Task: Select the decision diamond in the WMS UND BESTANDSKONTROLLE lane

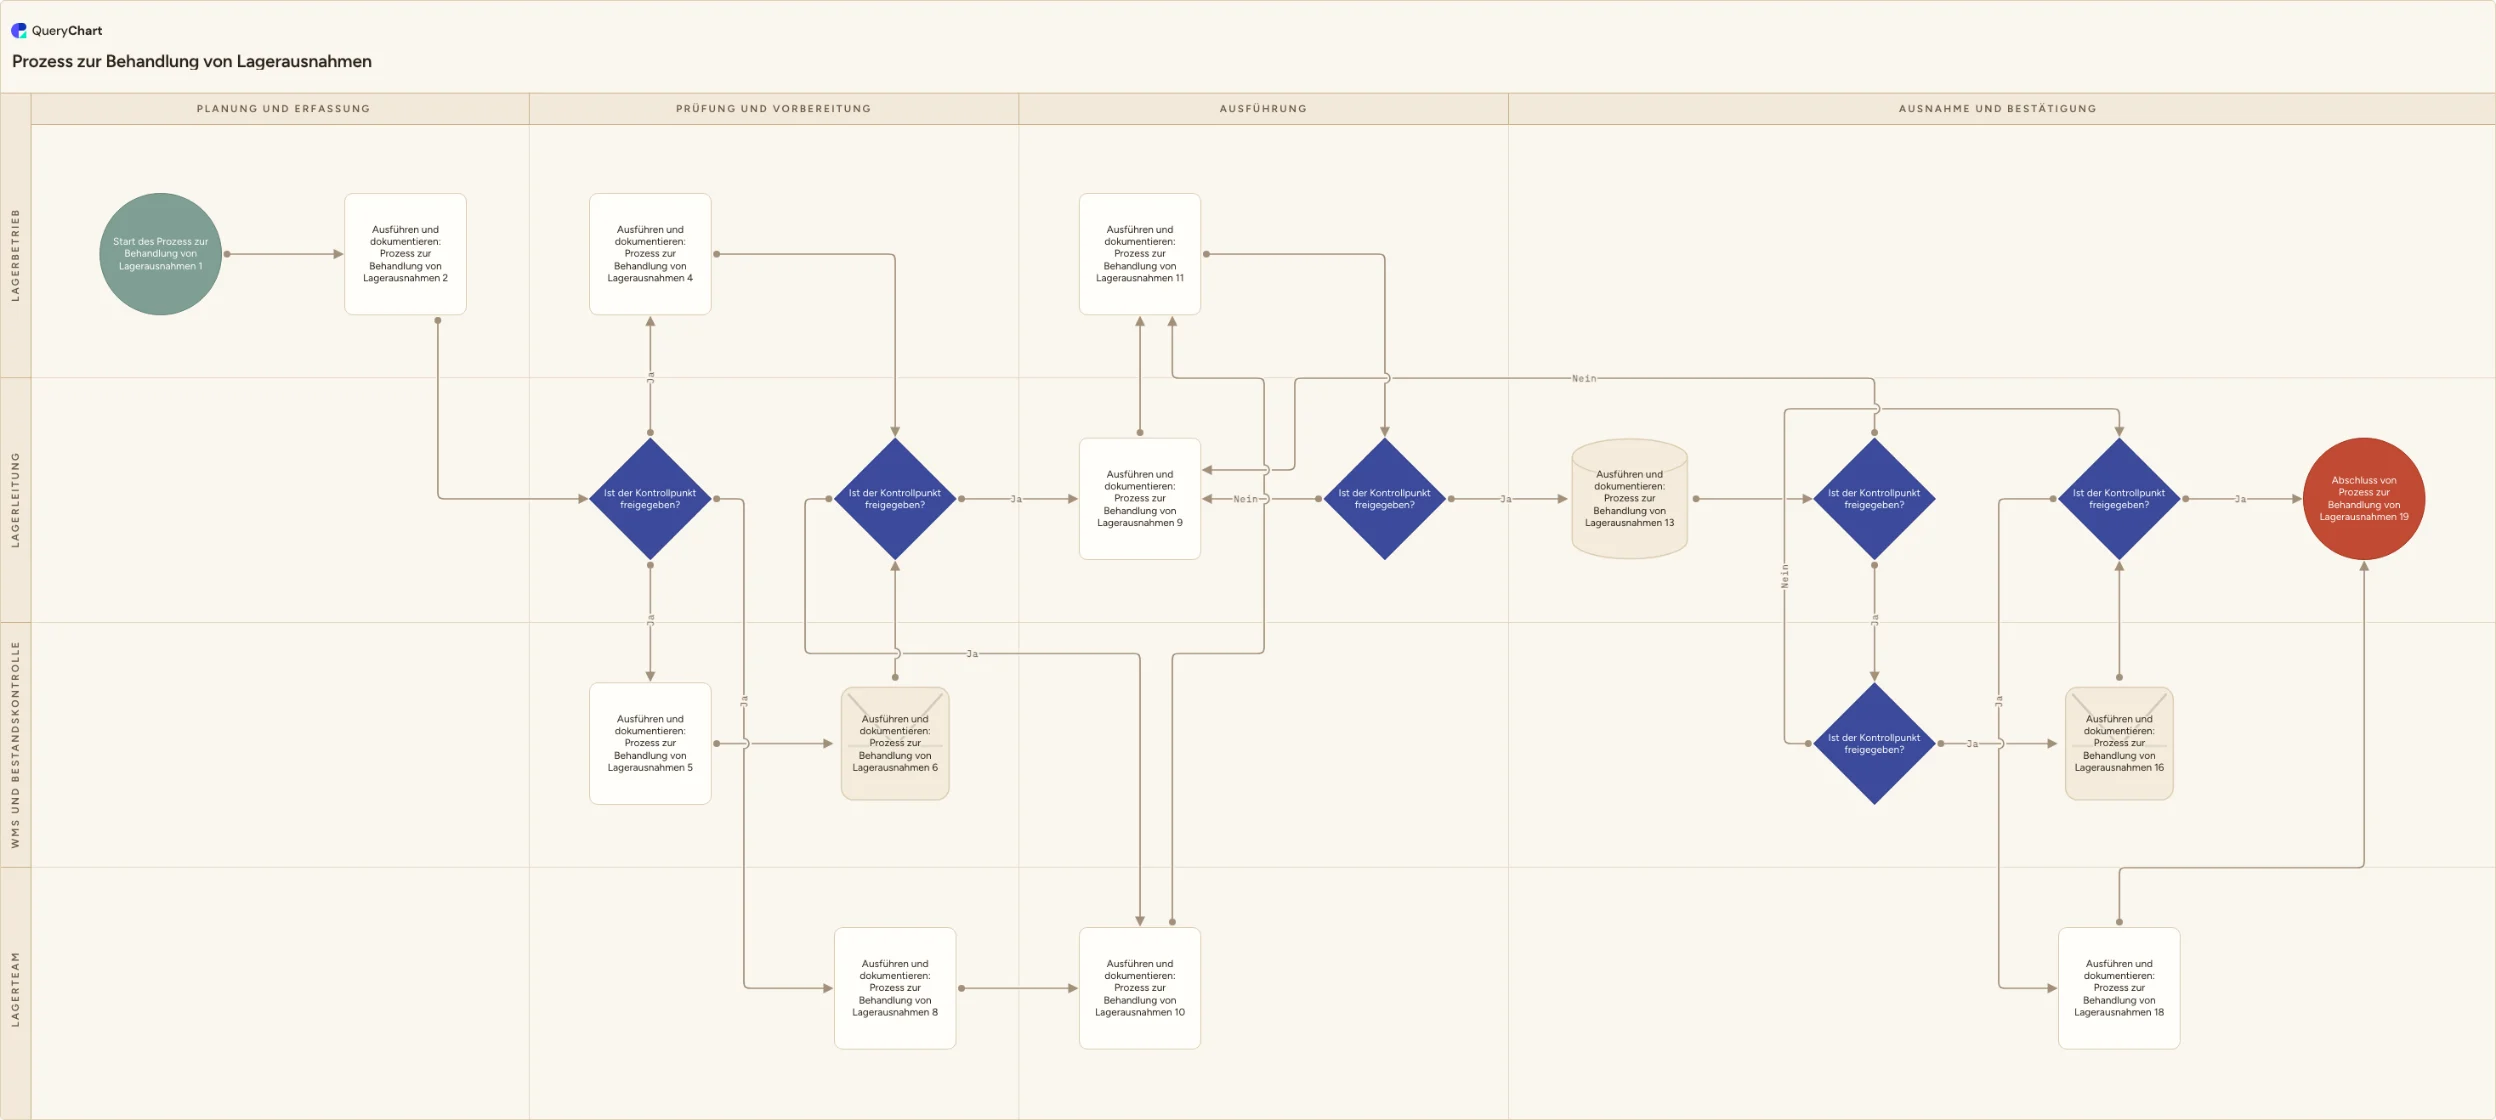Action: (1874, 743)
